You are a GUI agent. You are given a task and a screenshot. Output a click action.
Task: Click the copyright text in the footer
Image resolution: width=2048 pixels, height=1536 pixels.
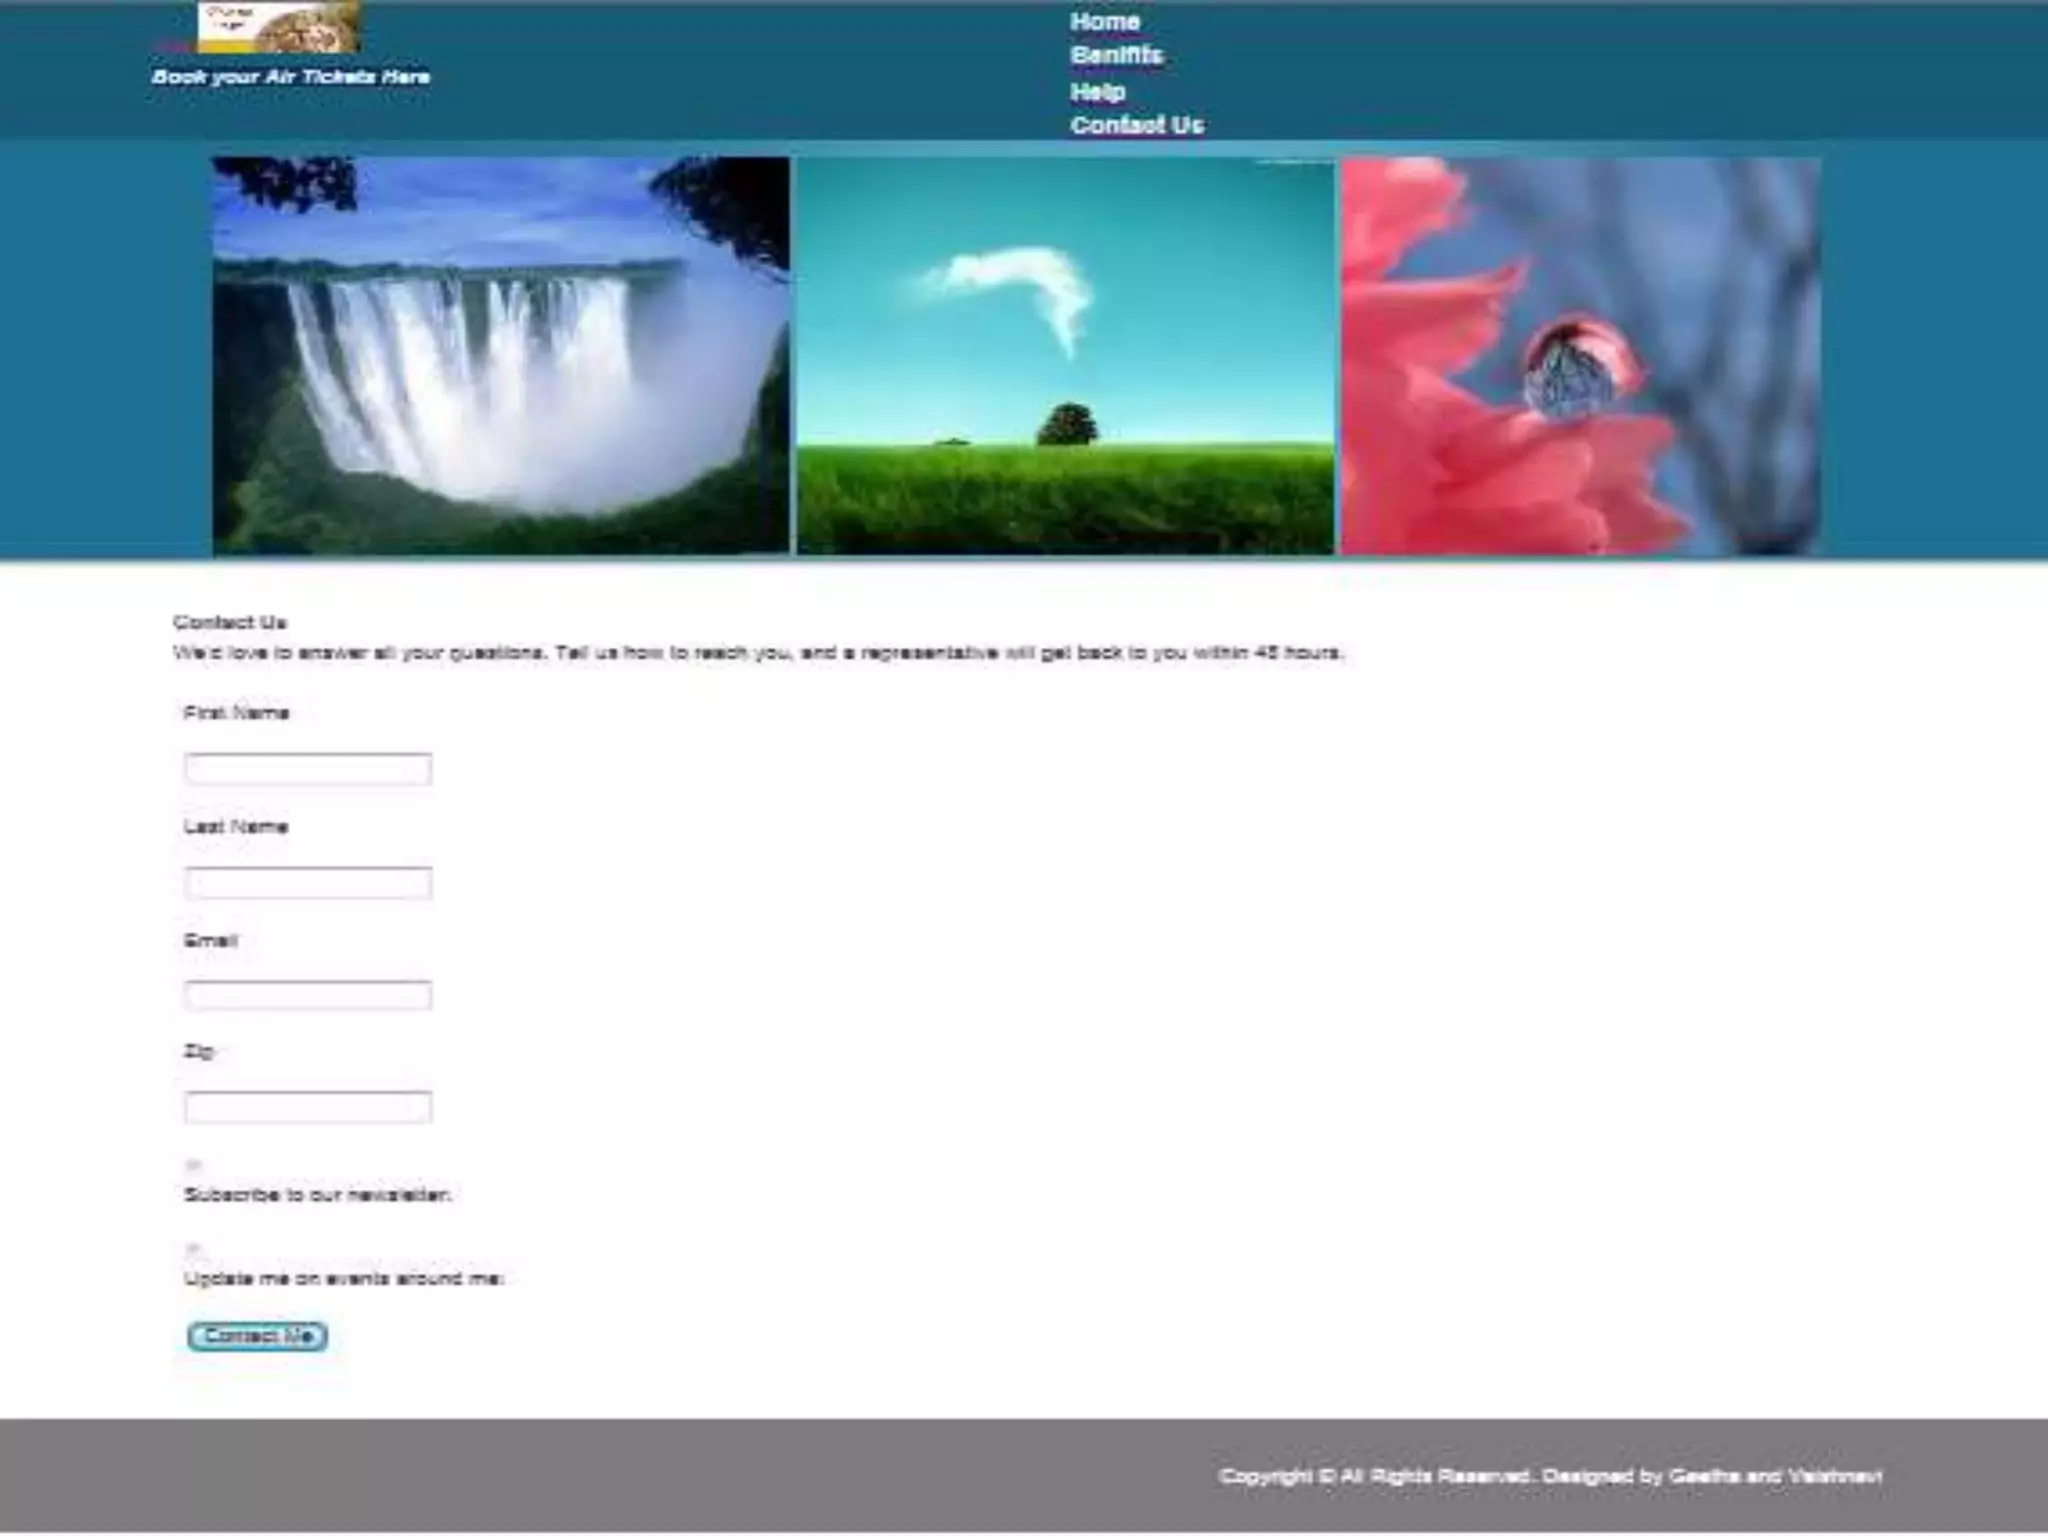(1550, 1476)
